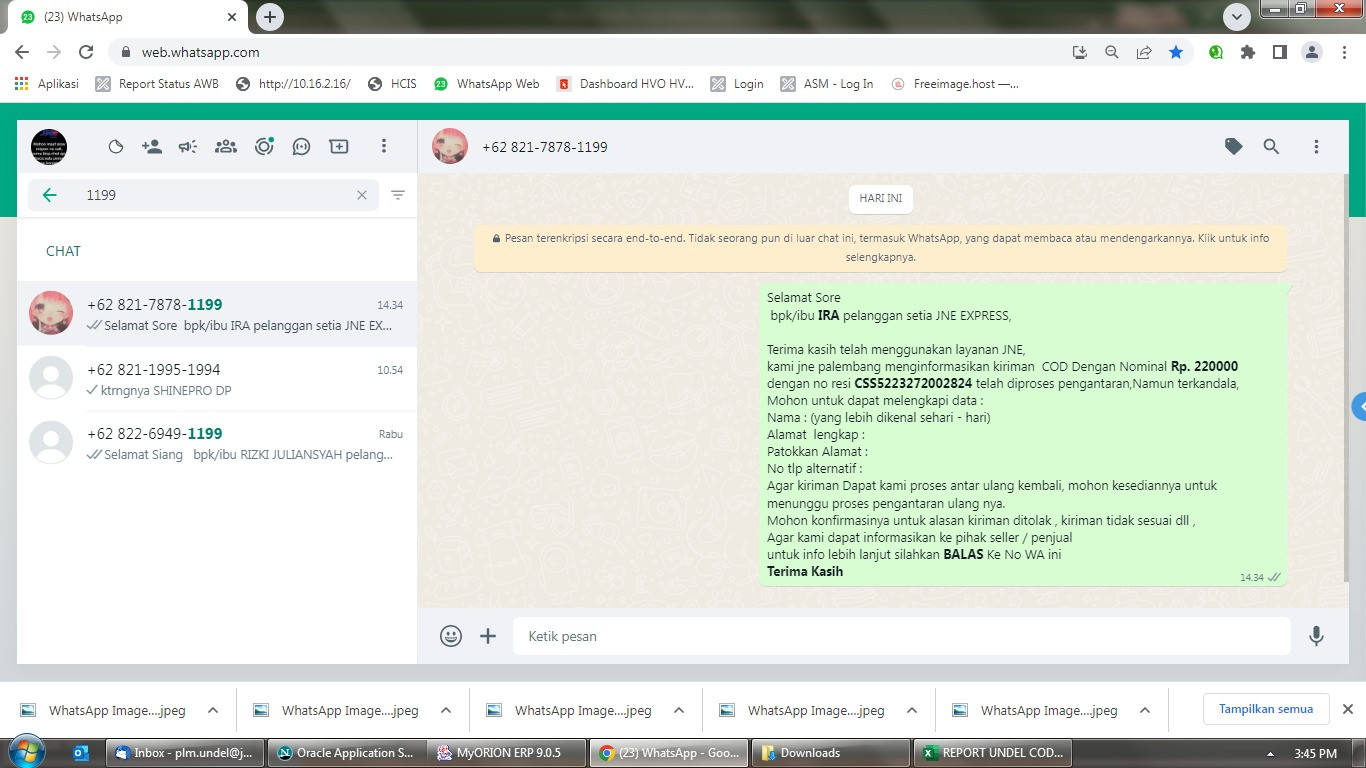
Task: Search within the conversation via magnifier icon
Action: pyautogui.click(x=1271, y=147)
